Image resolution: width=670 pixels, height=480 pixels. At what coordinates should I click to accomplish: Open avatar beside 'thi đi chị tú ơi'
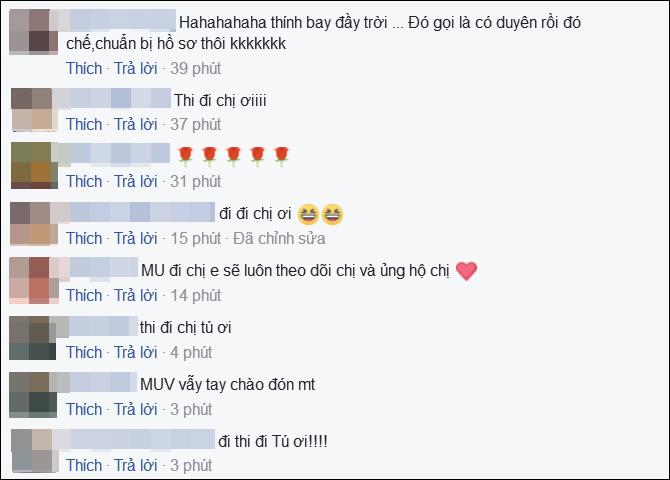pyautogui.click(x=32, y=338)
